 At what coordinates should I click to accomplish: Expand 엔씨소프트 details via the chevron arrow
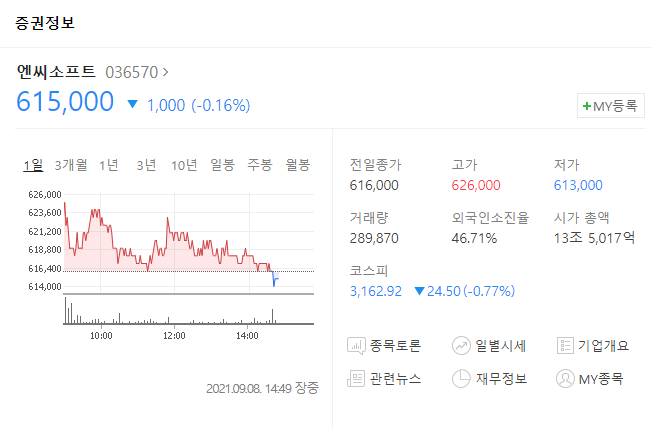point(166,72)
